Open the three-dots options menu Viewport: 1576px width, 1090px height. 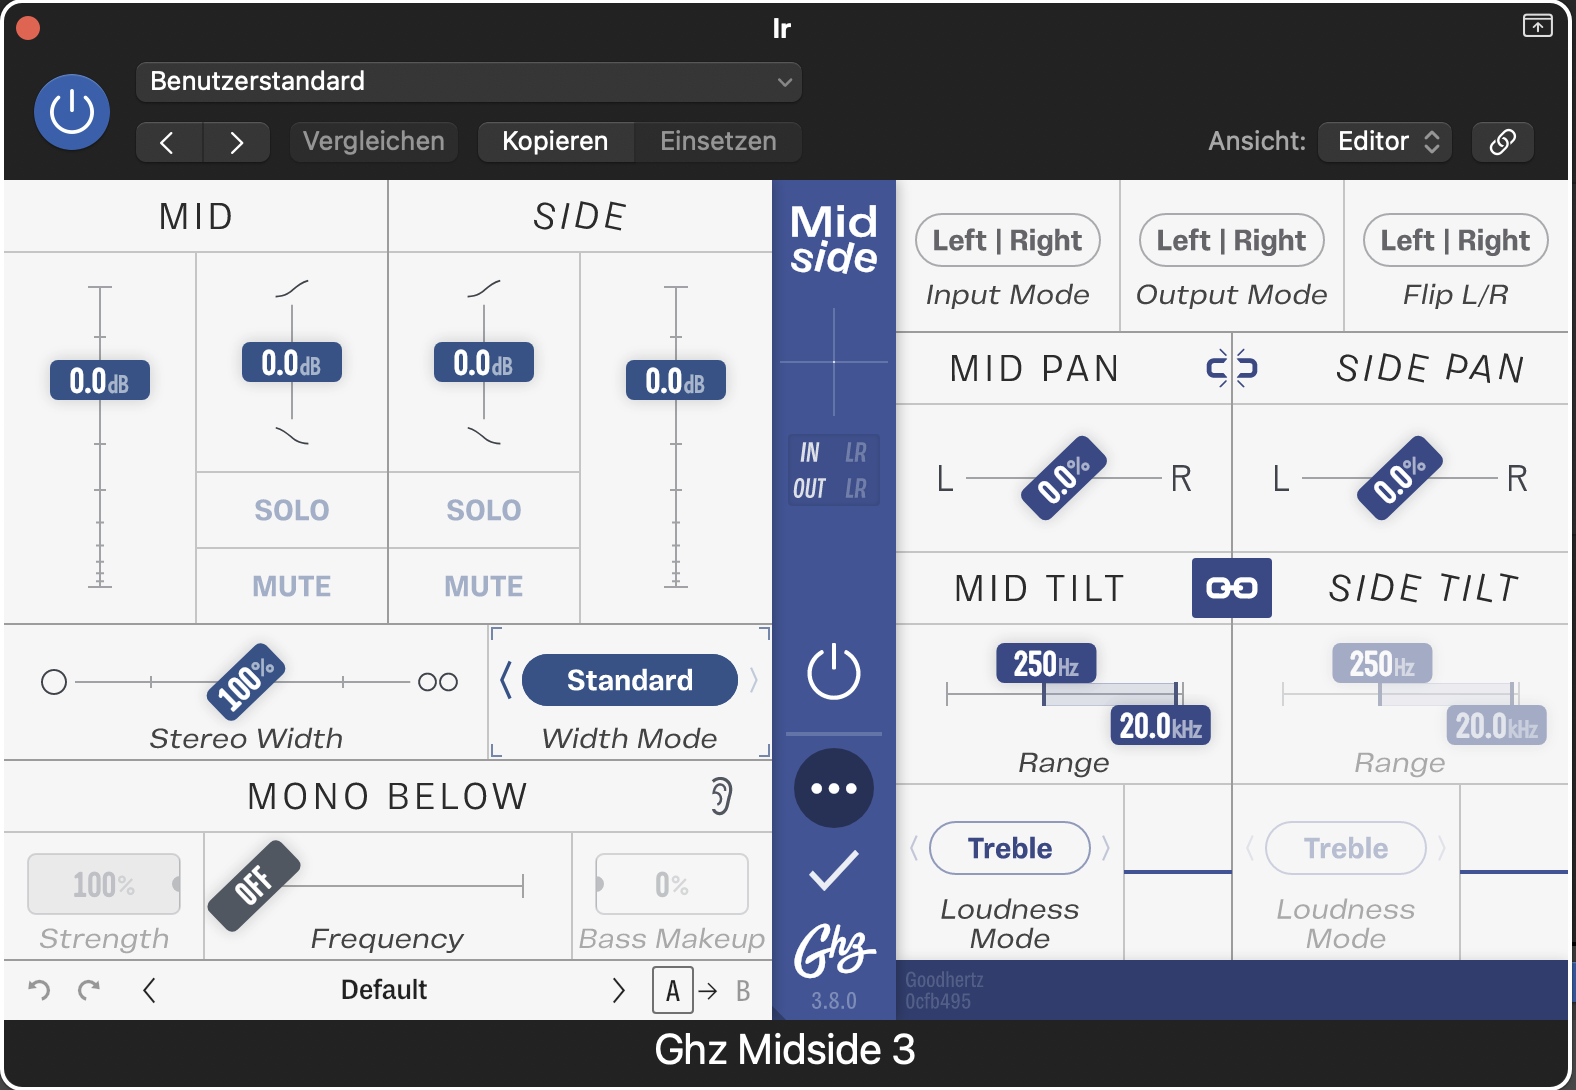coord(833,788)
